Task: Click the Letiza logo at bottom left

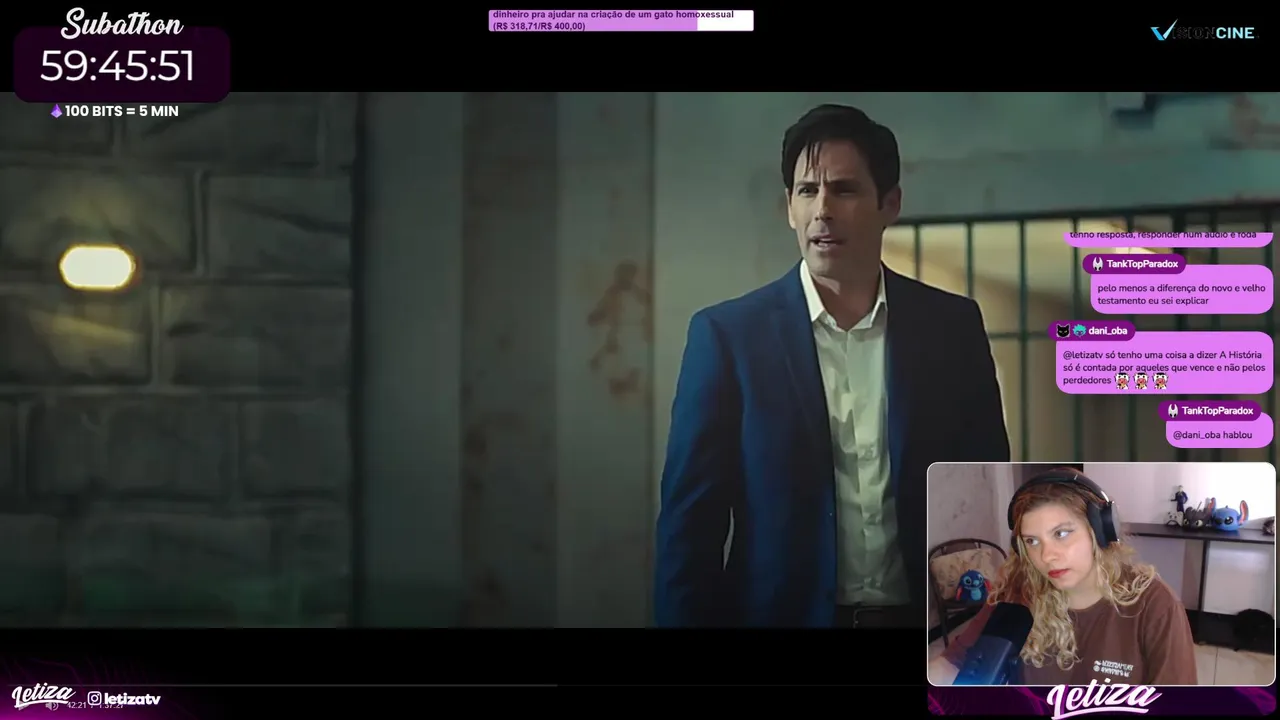Action: (x=43, y=695)
